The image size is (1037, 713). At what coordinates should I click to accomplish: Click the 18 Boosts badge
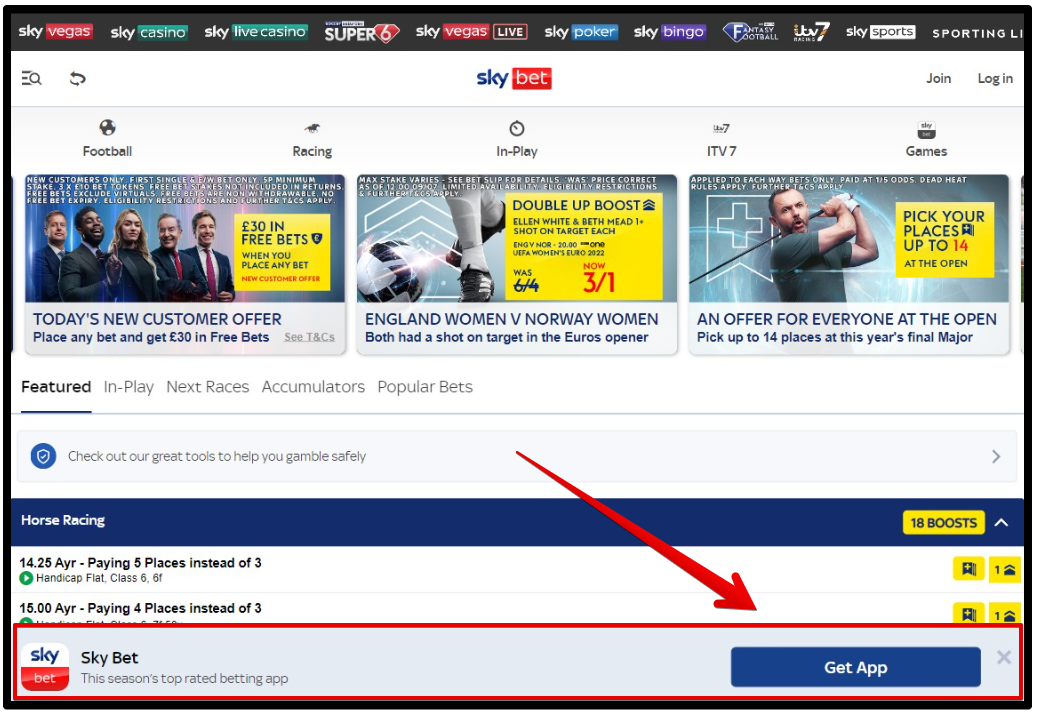(x=943, y=523)
